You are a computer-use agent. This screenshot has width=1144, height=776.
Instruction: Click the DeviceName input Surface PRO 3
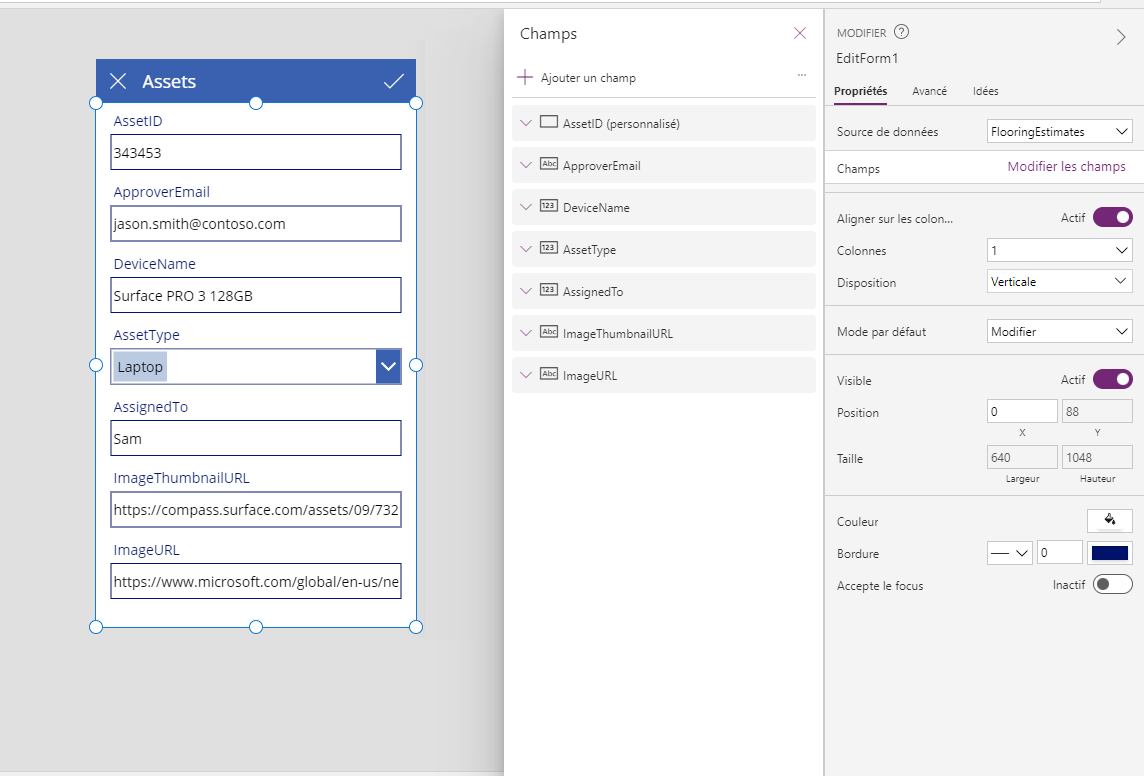(x=256, y=295)
